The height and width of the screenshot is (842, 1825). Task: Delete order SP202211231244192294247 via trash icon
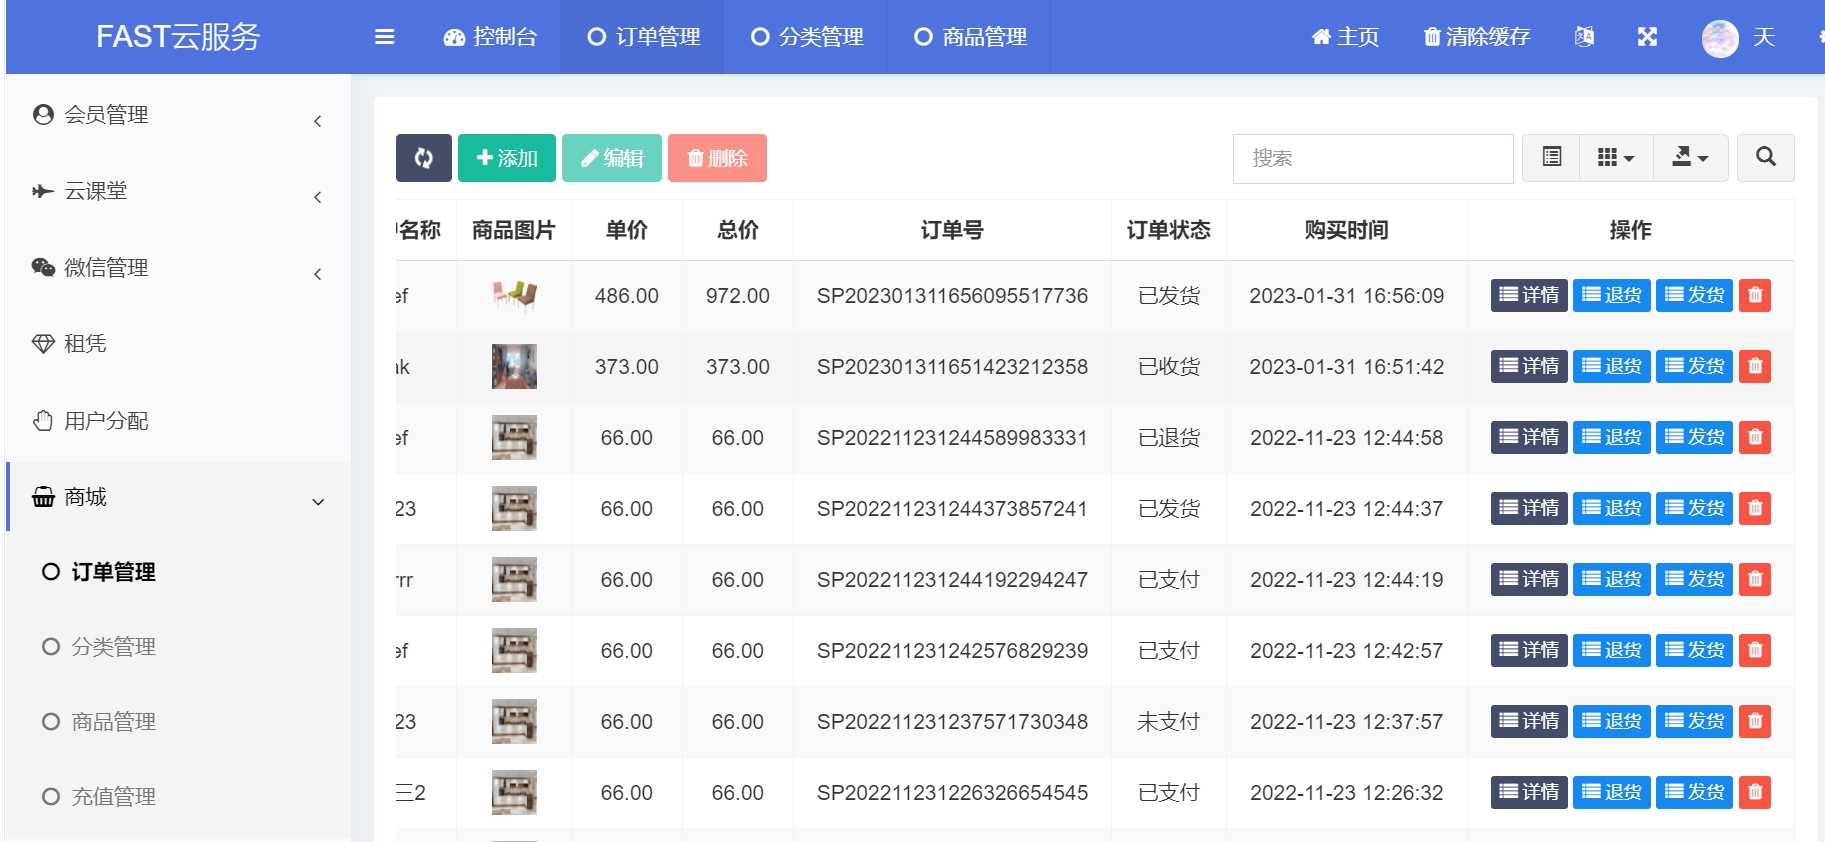click(1755, 579)
